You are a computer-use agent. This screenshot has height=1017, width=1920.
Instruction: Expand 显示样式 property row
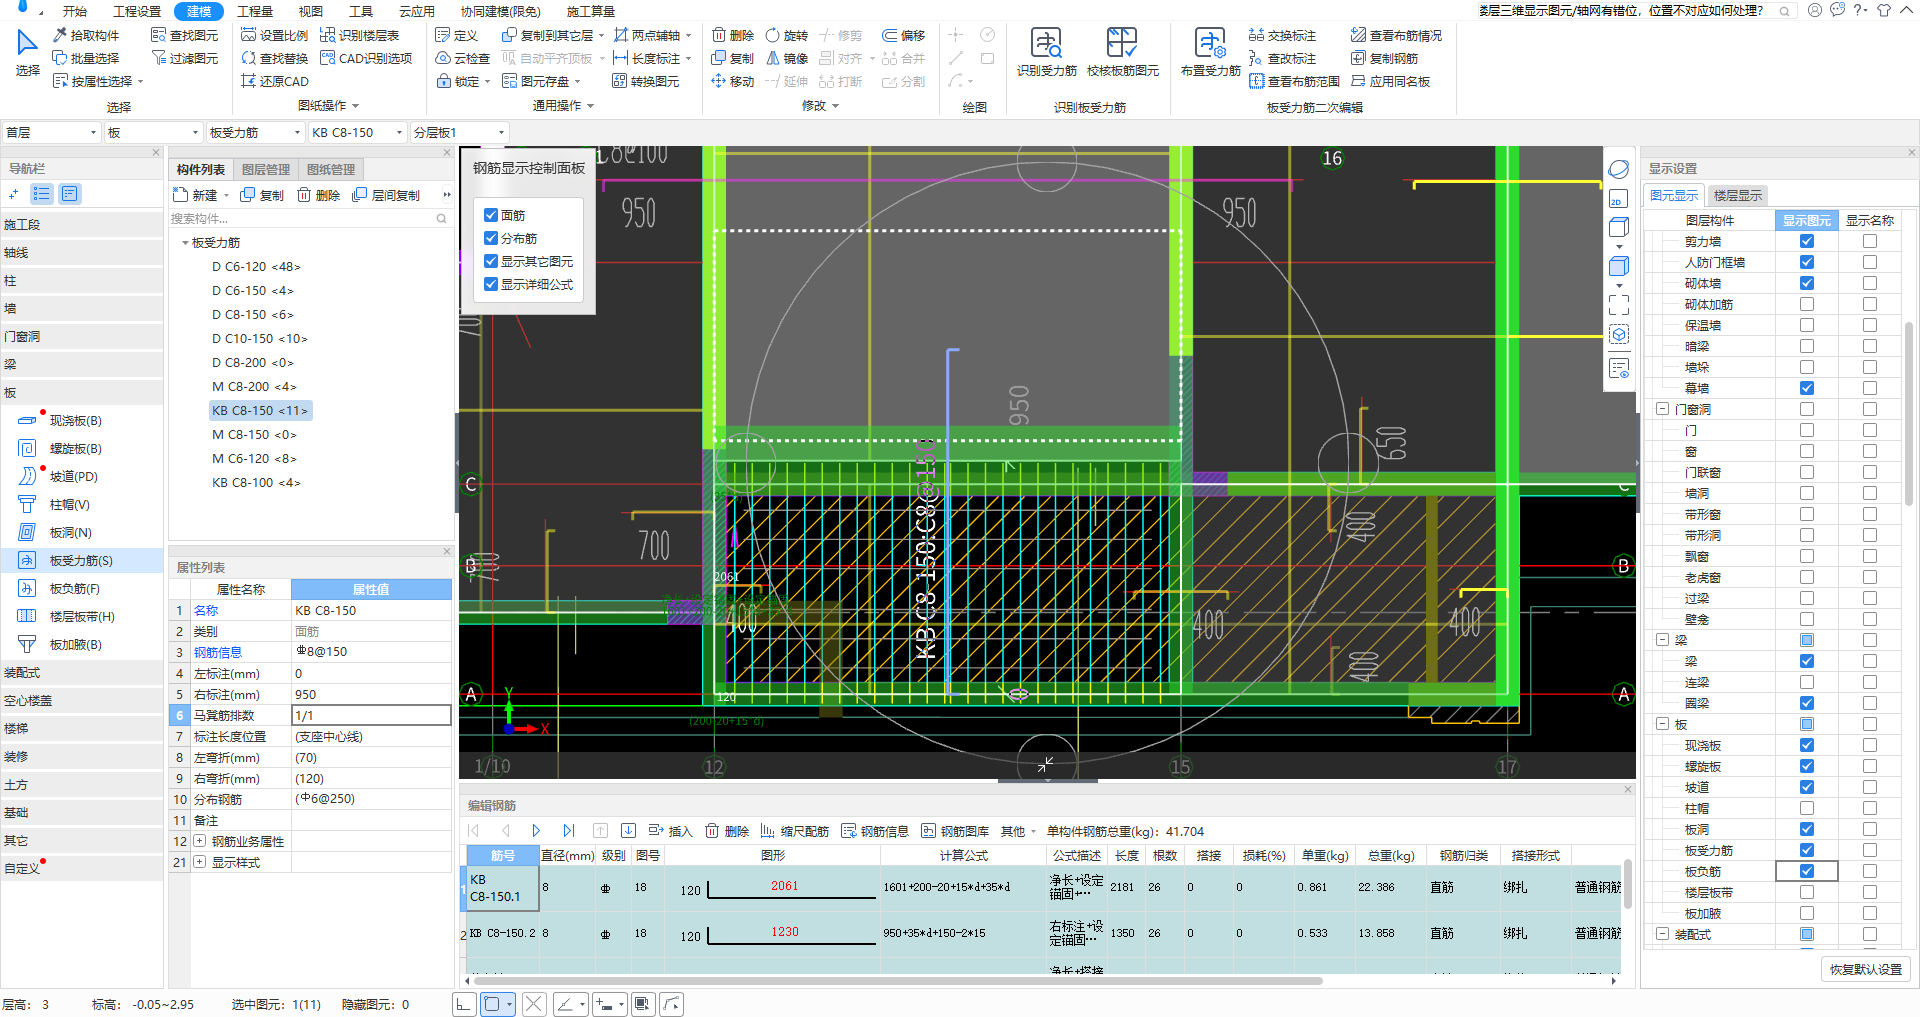click(x=199, y=862)
